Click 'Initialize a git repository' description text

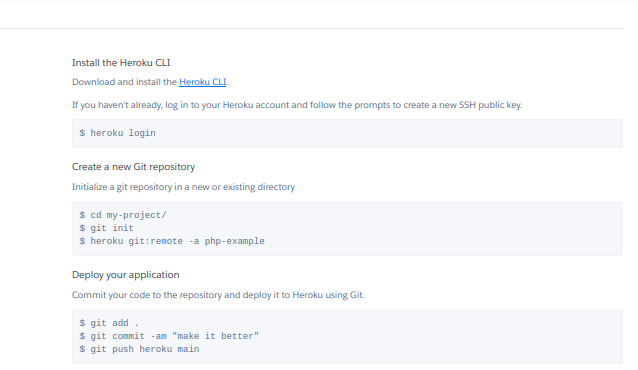184,187
